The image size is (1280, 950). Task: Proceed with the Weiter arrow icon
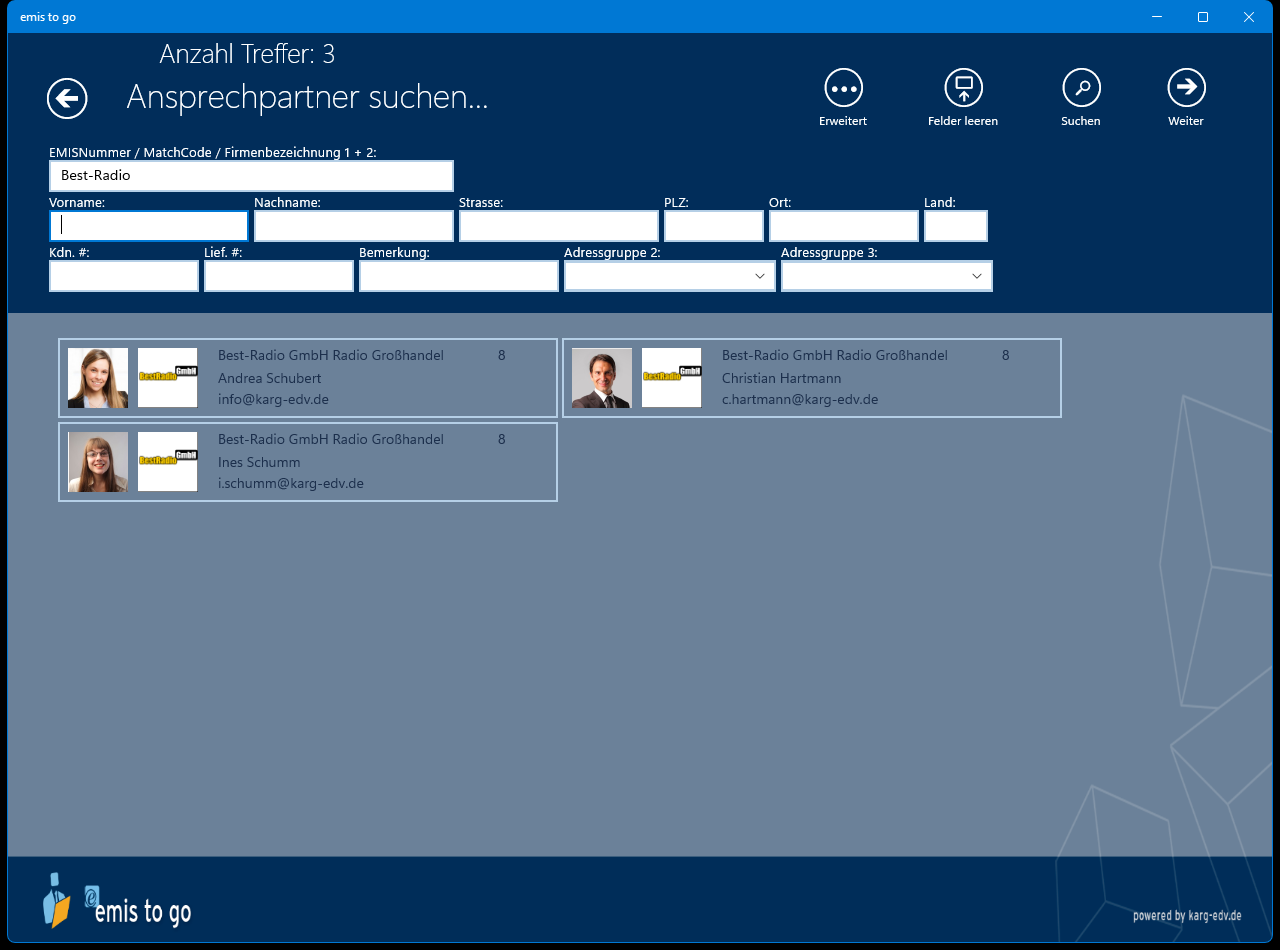(1186, 88)
